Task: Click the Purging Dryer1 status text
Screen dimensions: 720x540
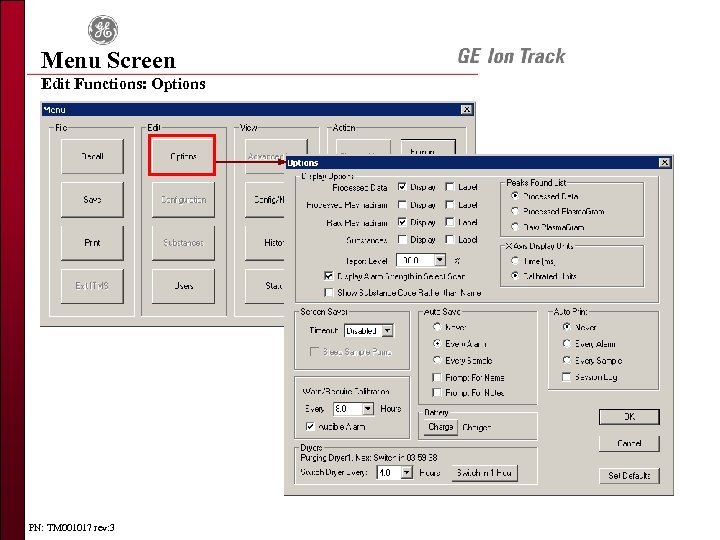Action: (x=369, y=458)
